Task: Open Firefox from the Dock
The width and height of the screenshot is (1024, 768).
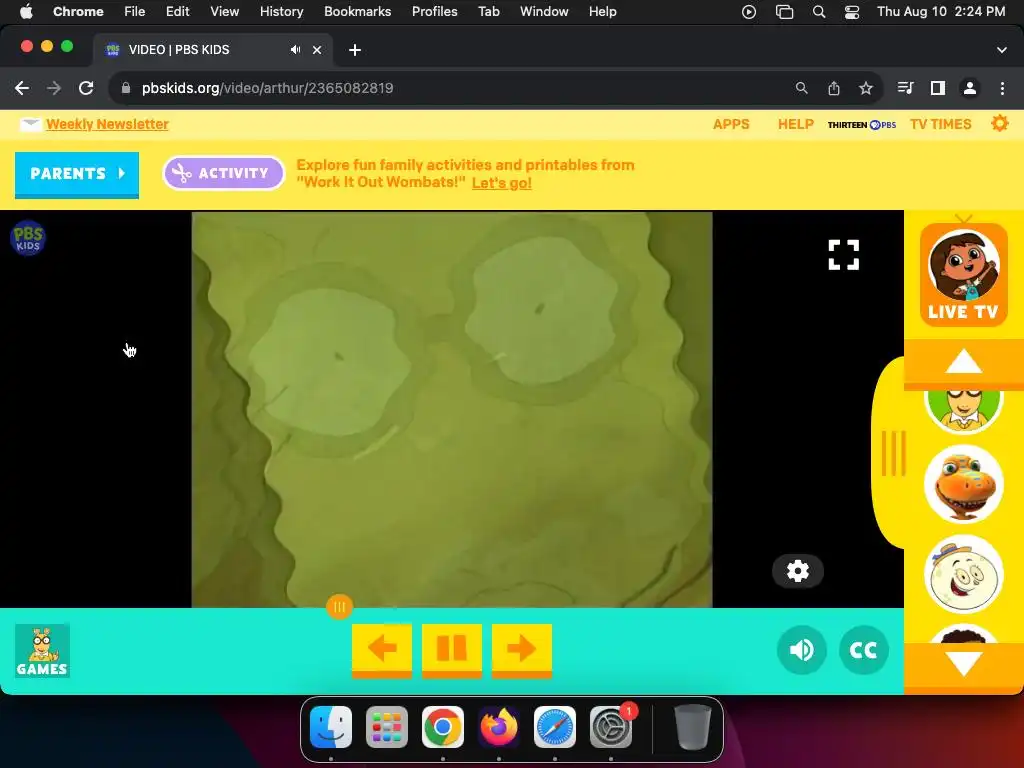Action: pos(499,727)
